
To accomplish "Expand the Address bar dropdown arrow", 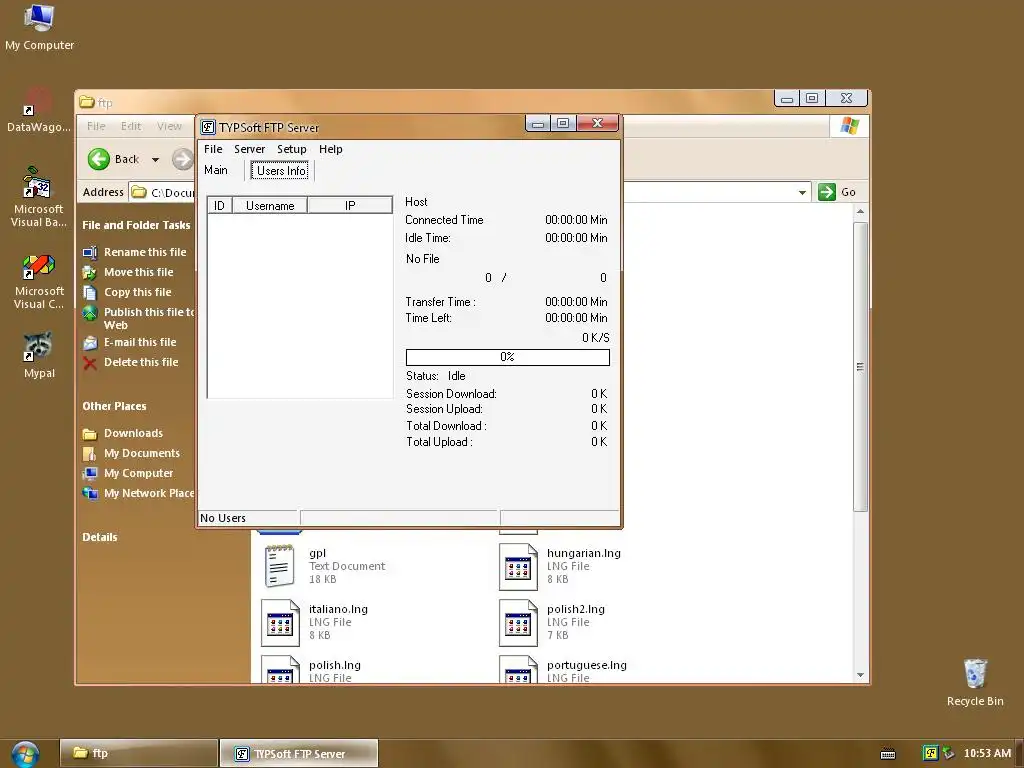I will pyautogui.click(x=802, y=192).
